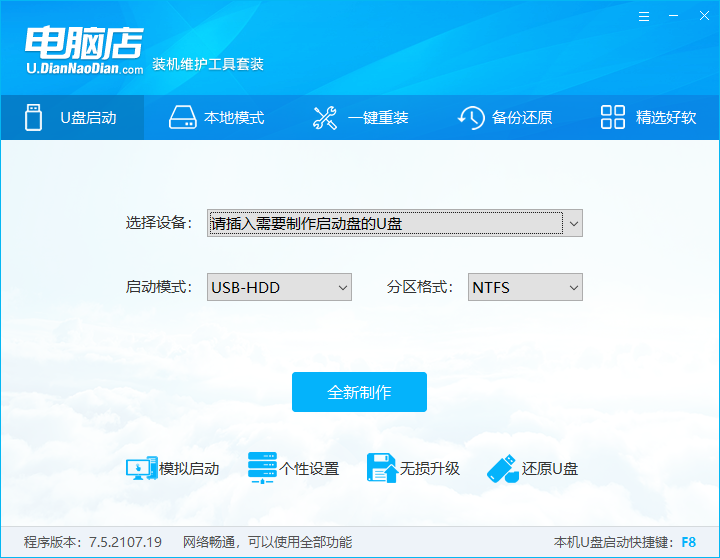Click the 全新制作 button
The image size is (720, 558).
pos(359,392)
